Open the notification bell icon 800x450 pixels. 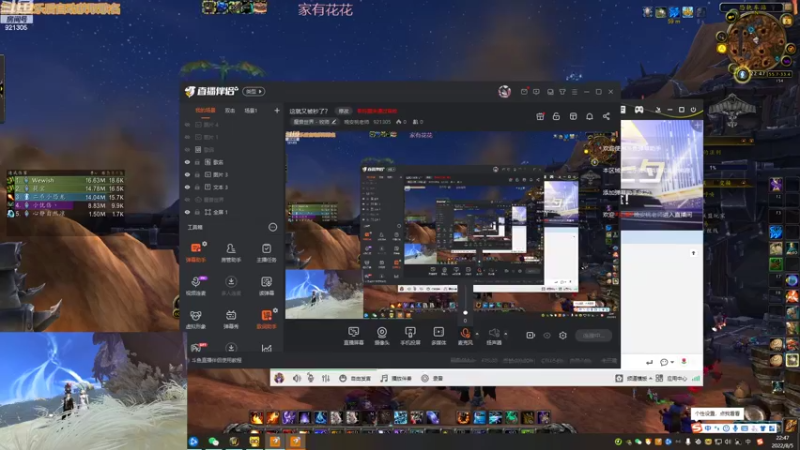[x=589, y=116]
